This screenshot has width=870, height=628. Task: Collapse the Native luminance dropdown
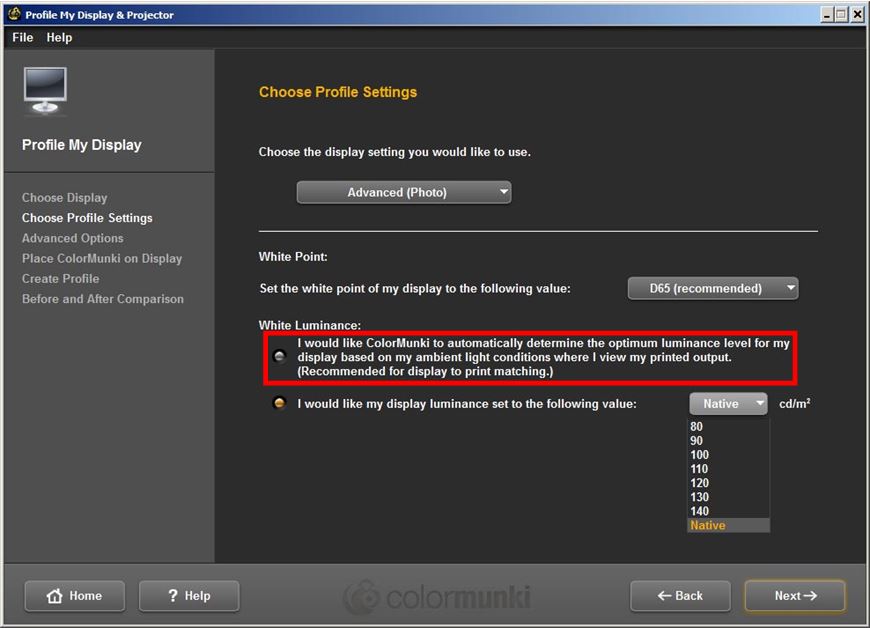[x=728, y=404]
